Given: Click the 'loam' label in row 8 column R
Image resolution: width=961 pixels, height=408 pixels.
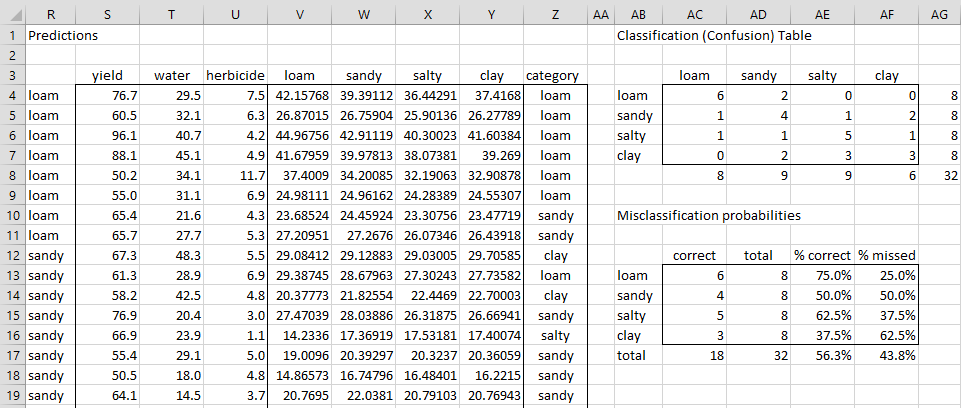Looking at the screenshot, I should click(50, 176).
